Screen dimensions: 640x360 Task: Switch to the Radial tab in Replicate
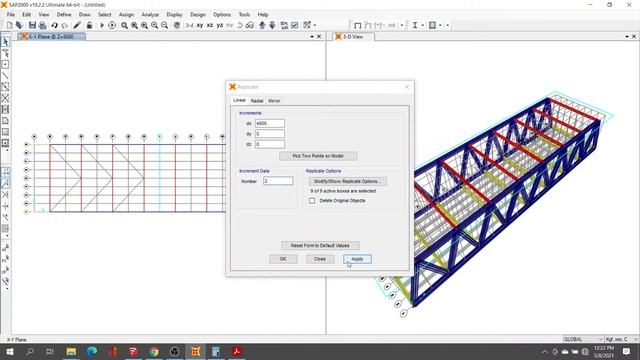pos(257,101)
